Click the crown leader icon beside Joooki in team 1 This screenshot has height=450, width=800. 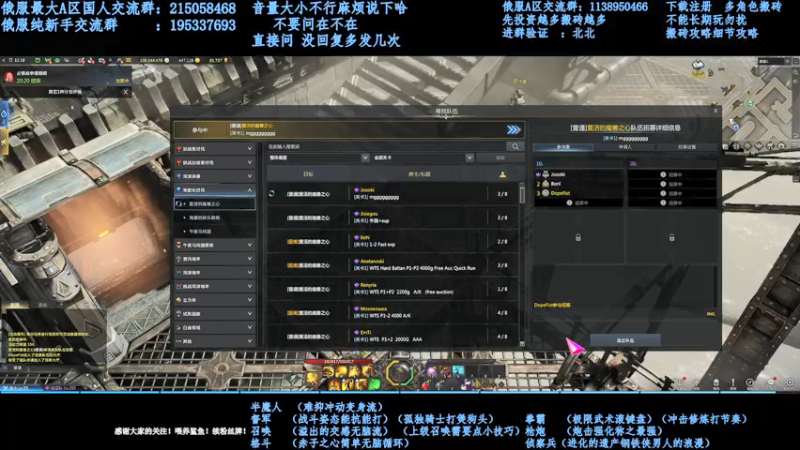pos(538,174)
